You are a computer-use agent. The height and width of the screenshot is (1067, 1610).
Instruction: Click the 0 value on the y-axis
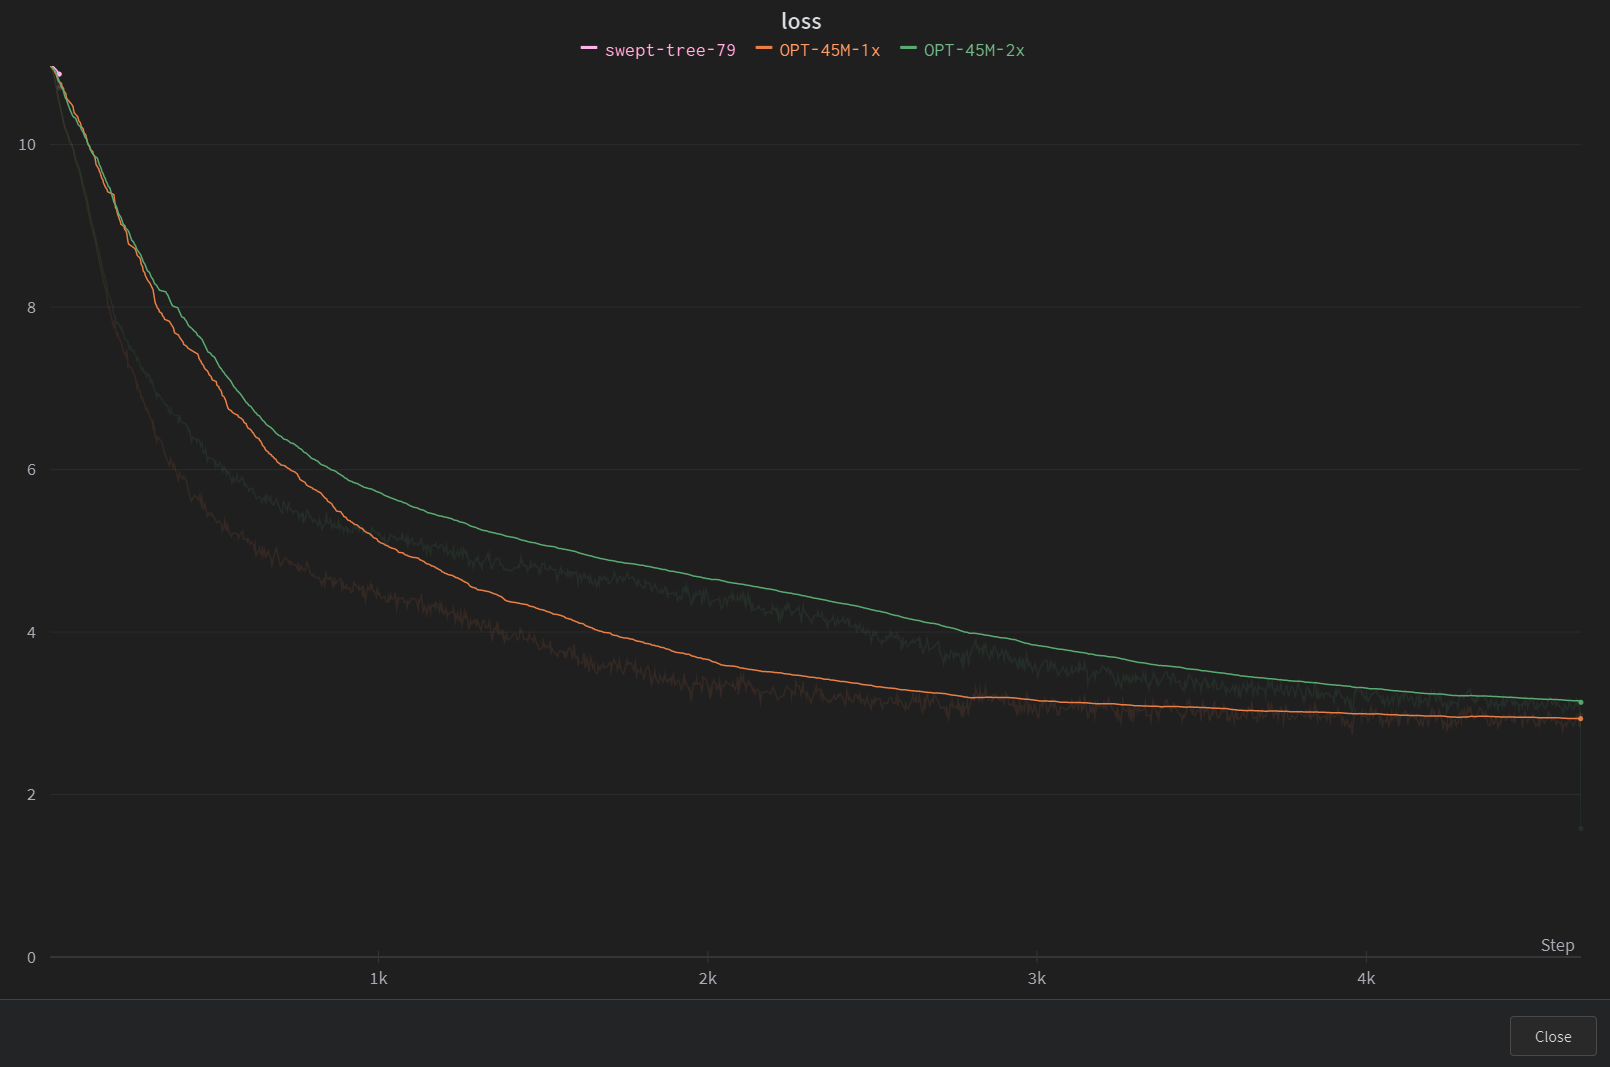point(31,957)
